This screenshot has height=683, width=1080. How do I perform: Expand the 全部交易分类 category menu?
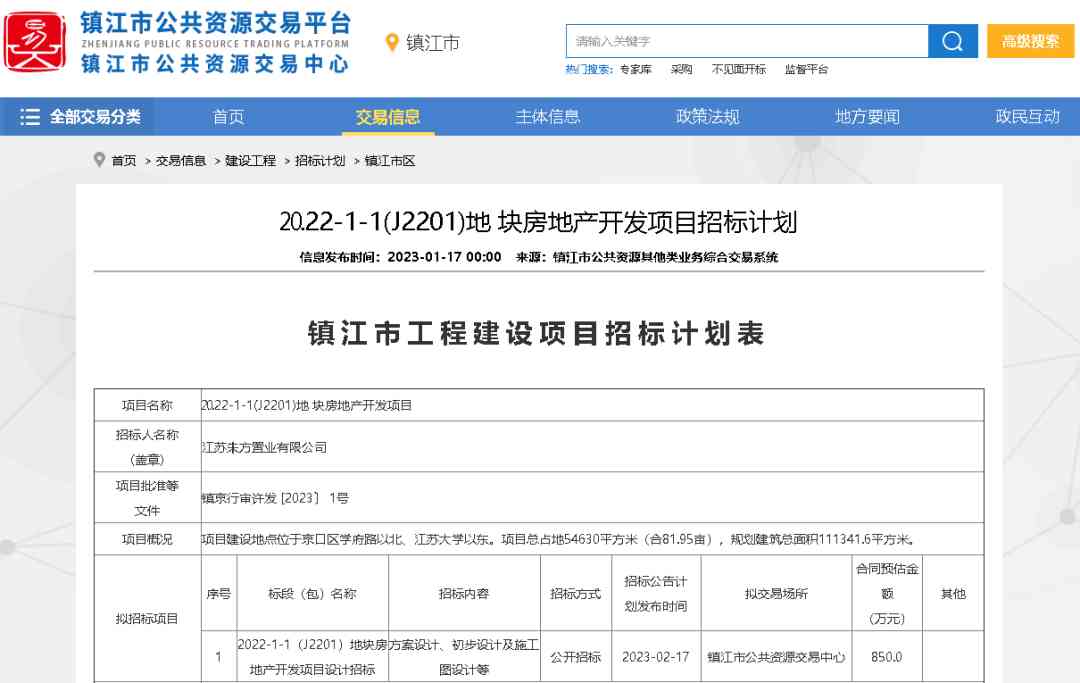[x=95, y=117]
